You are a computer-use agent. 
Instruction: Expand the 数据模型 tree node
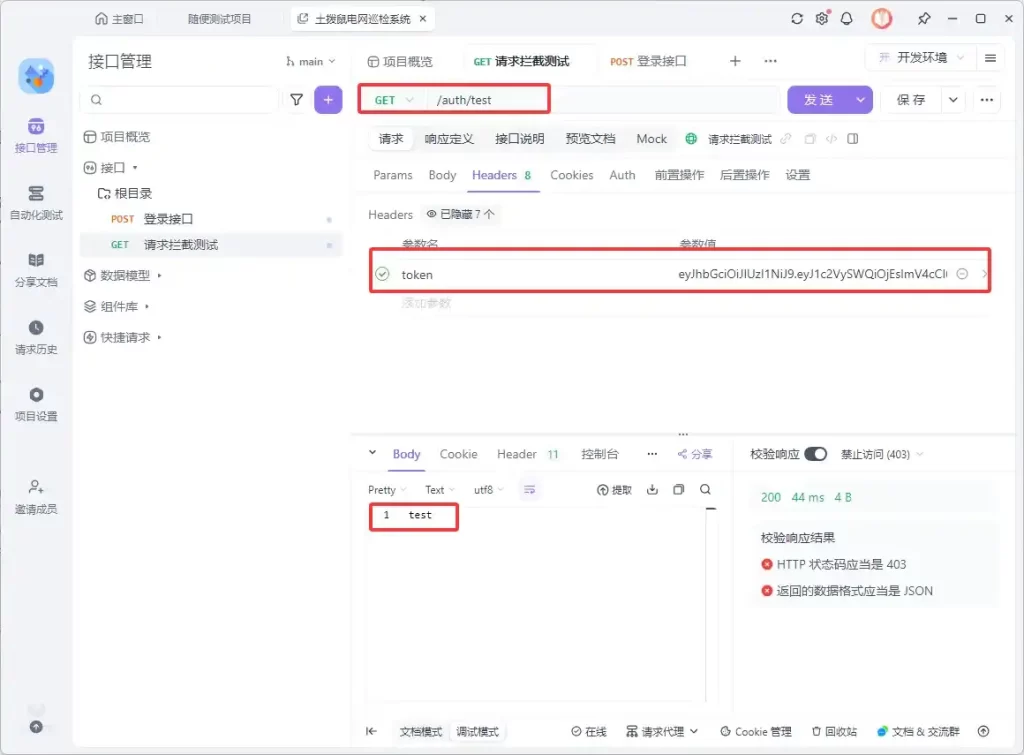160,275
